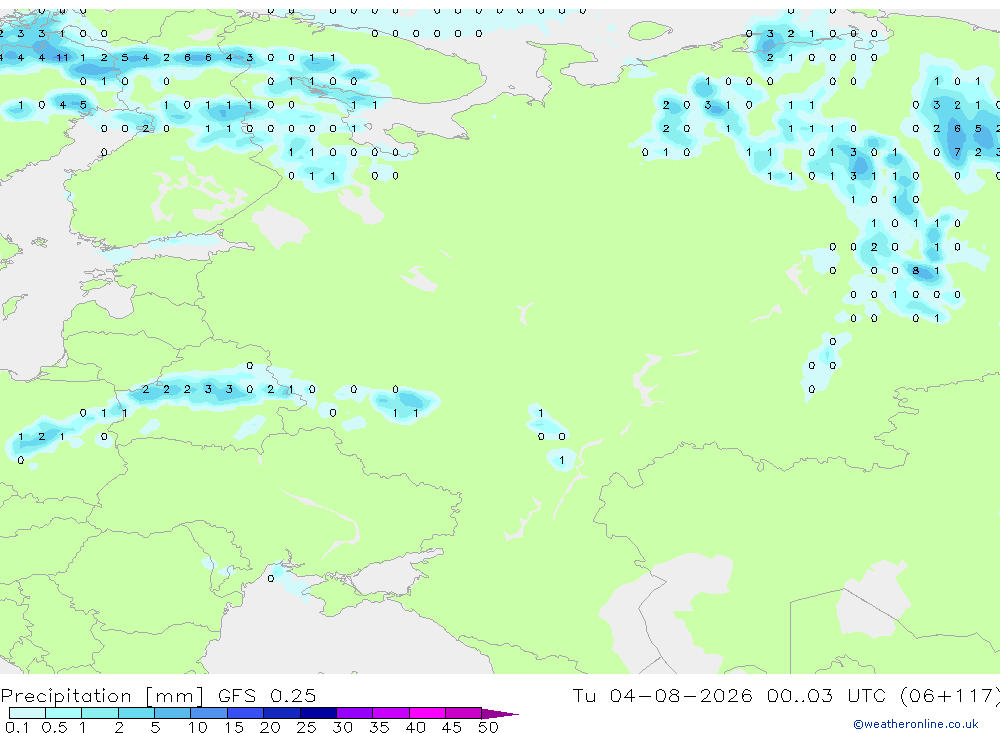Image resolution: width=1000 pixels, height=733 pixels.
Task: Click the 10–15 mm medium blue legend swatch
Action: (x=209, y=713)
